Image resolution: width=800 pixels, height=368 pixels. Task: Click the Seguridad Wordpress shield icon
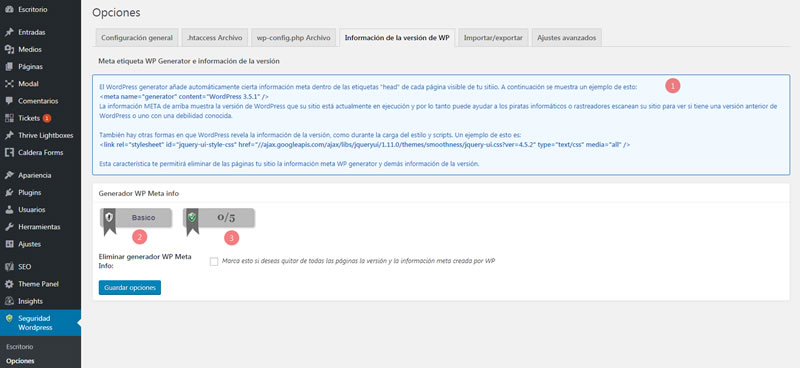9,318
